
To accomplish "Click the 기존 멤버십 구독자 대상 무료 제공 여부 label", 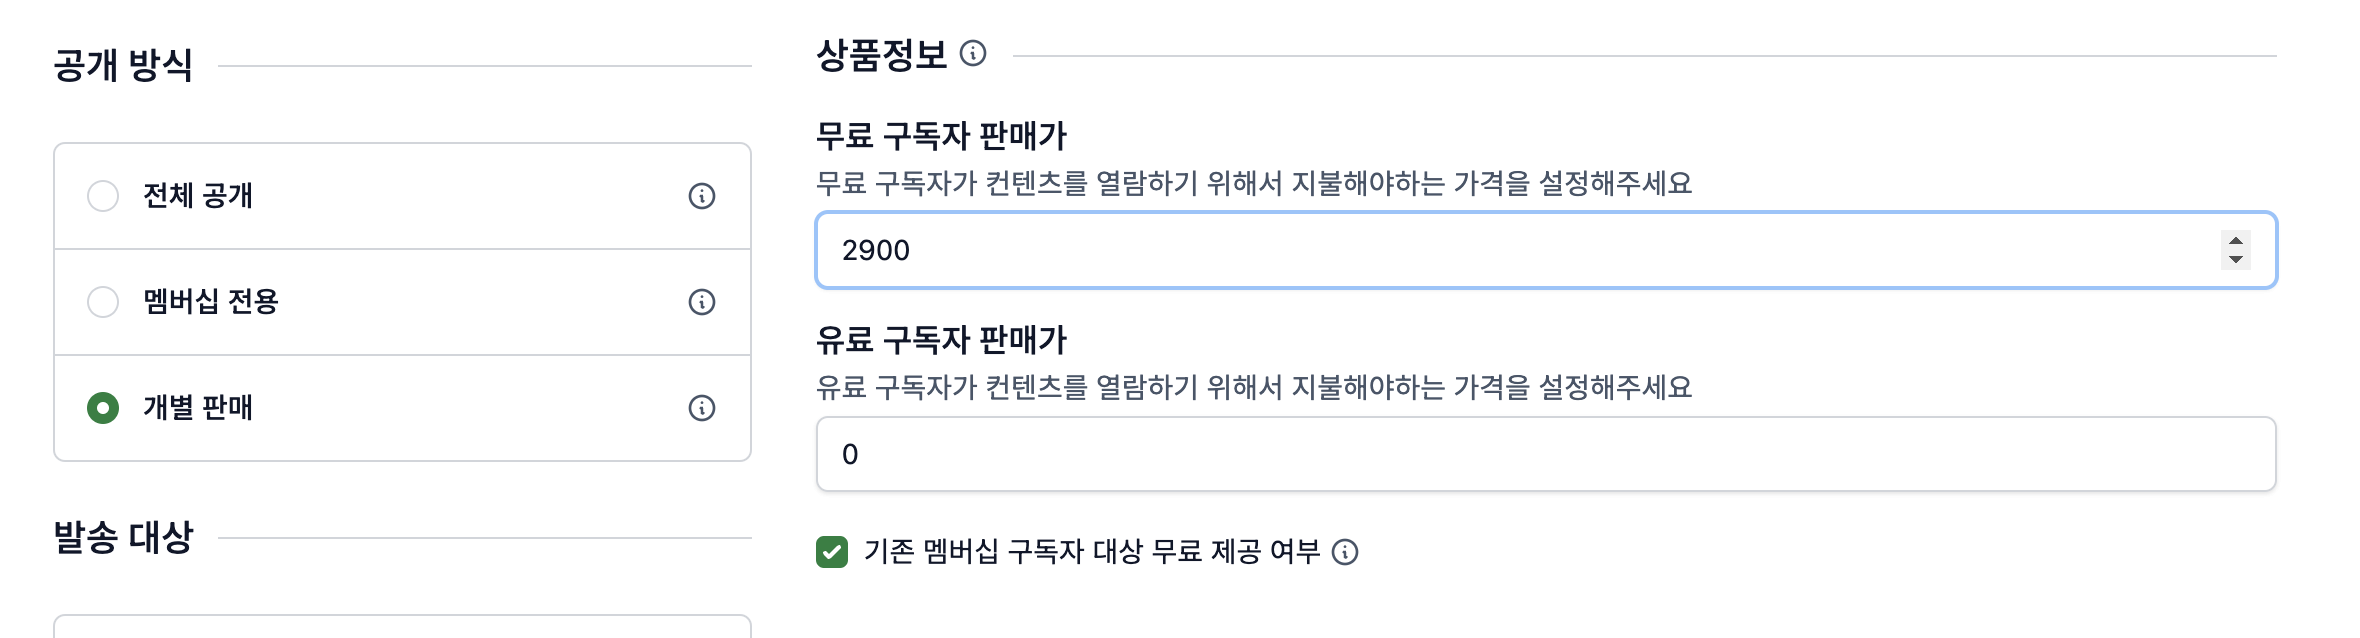I will pyautogui.click(x=1092, y=552).
